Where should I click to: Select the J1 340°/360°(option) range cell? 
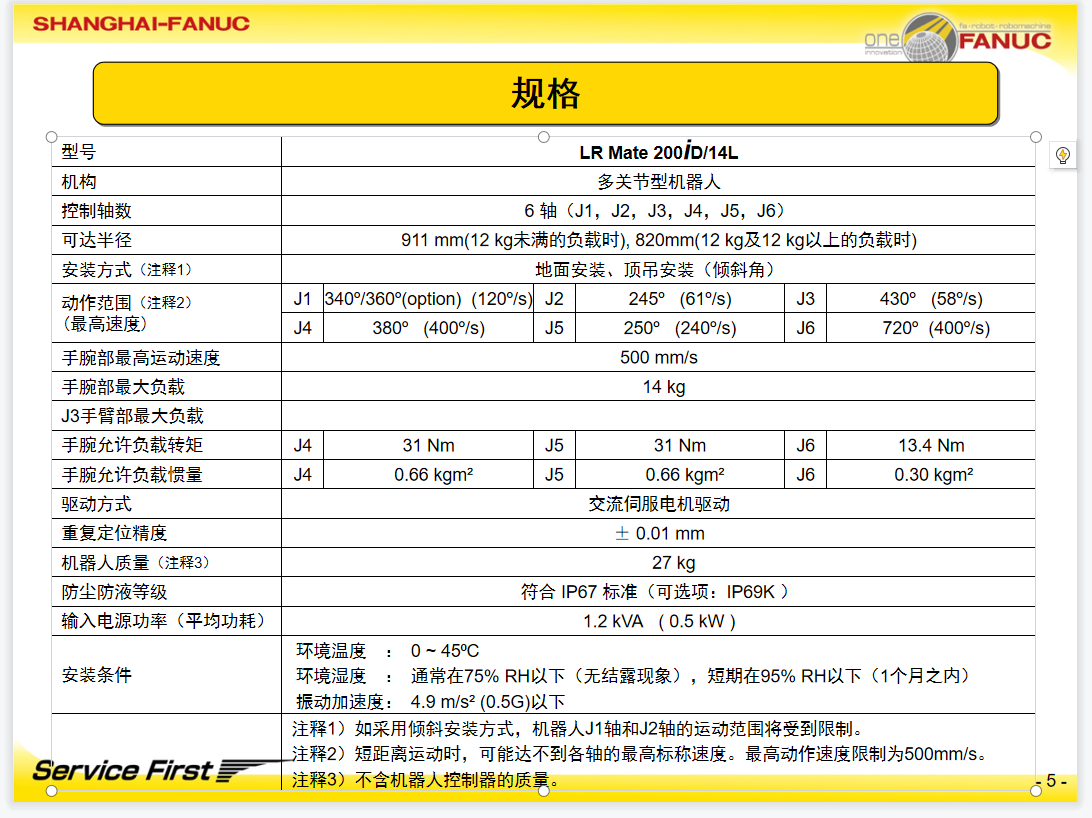[x=428, y=299]
